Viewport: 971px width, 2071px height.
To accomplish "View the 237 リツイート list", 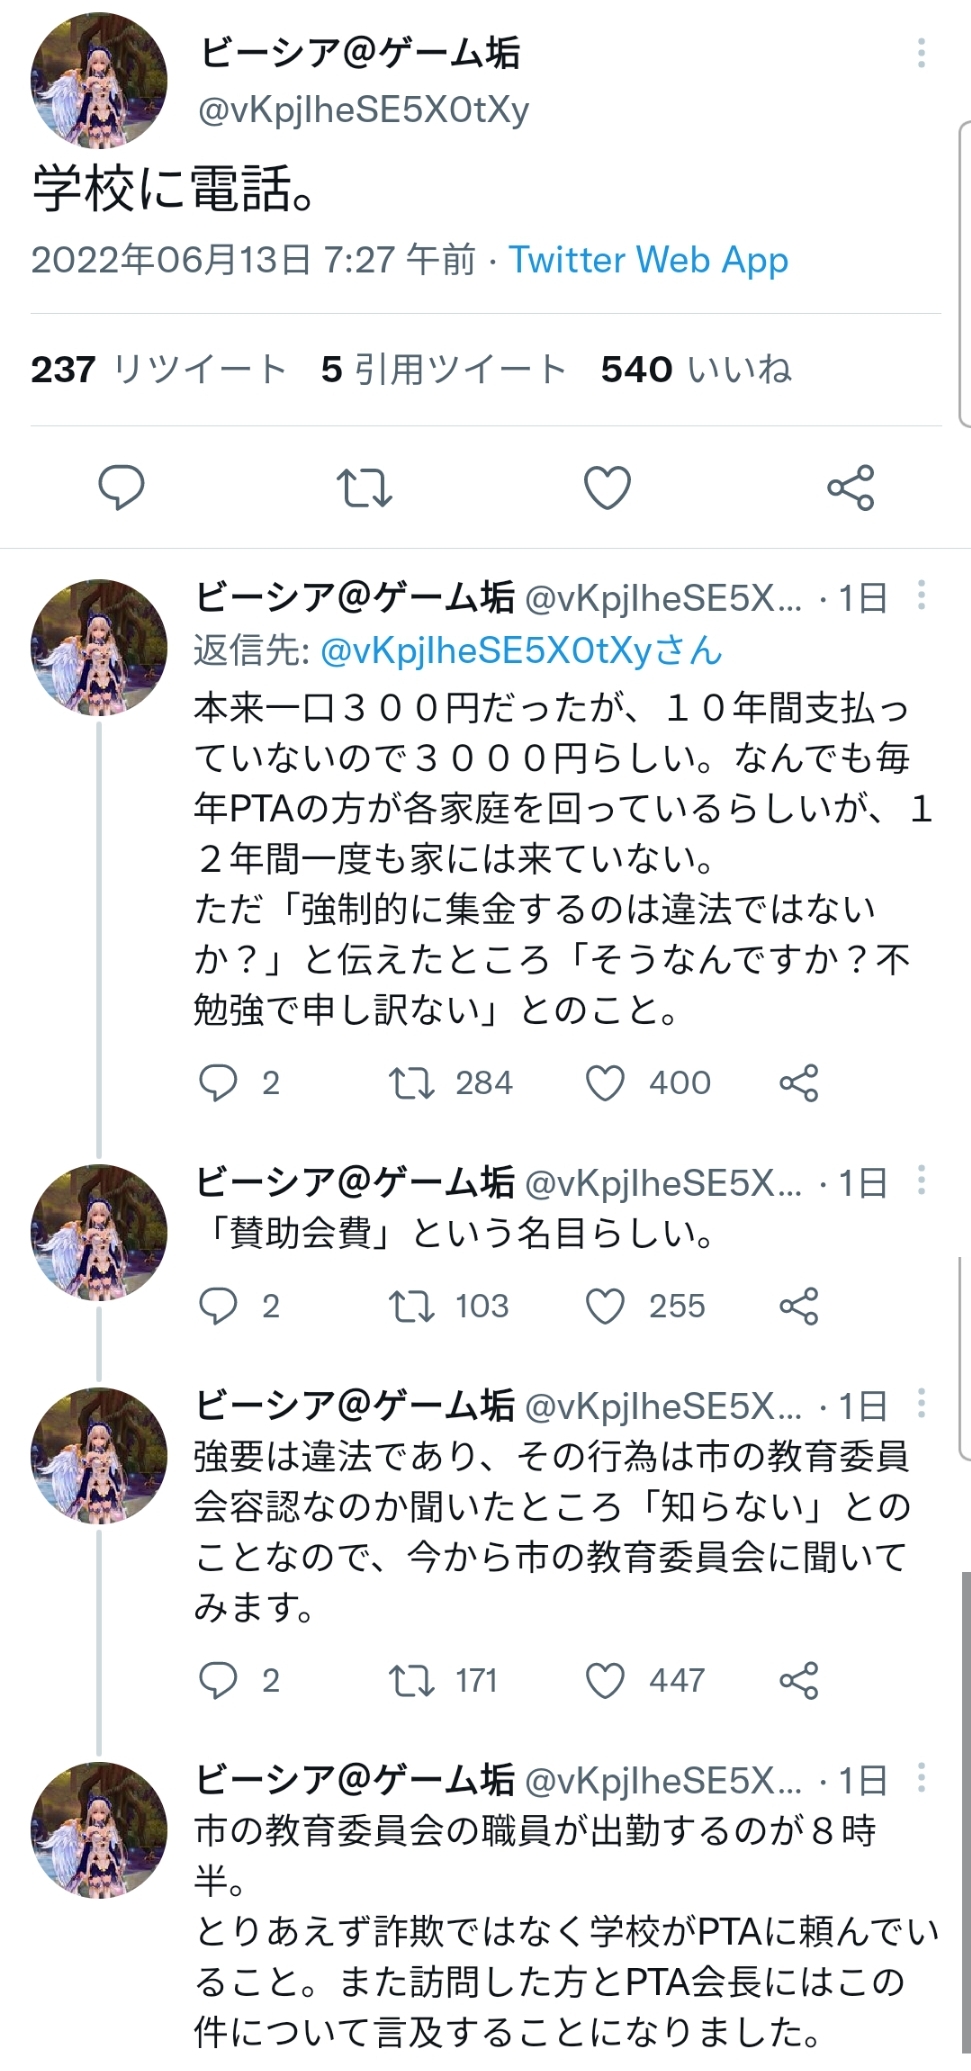I will pyautogui.click(x=158, y=369).
